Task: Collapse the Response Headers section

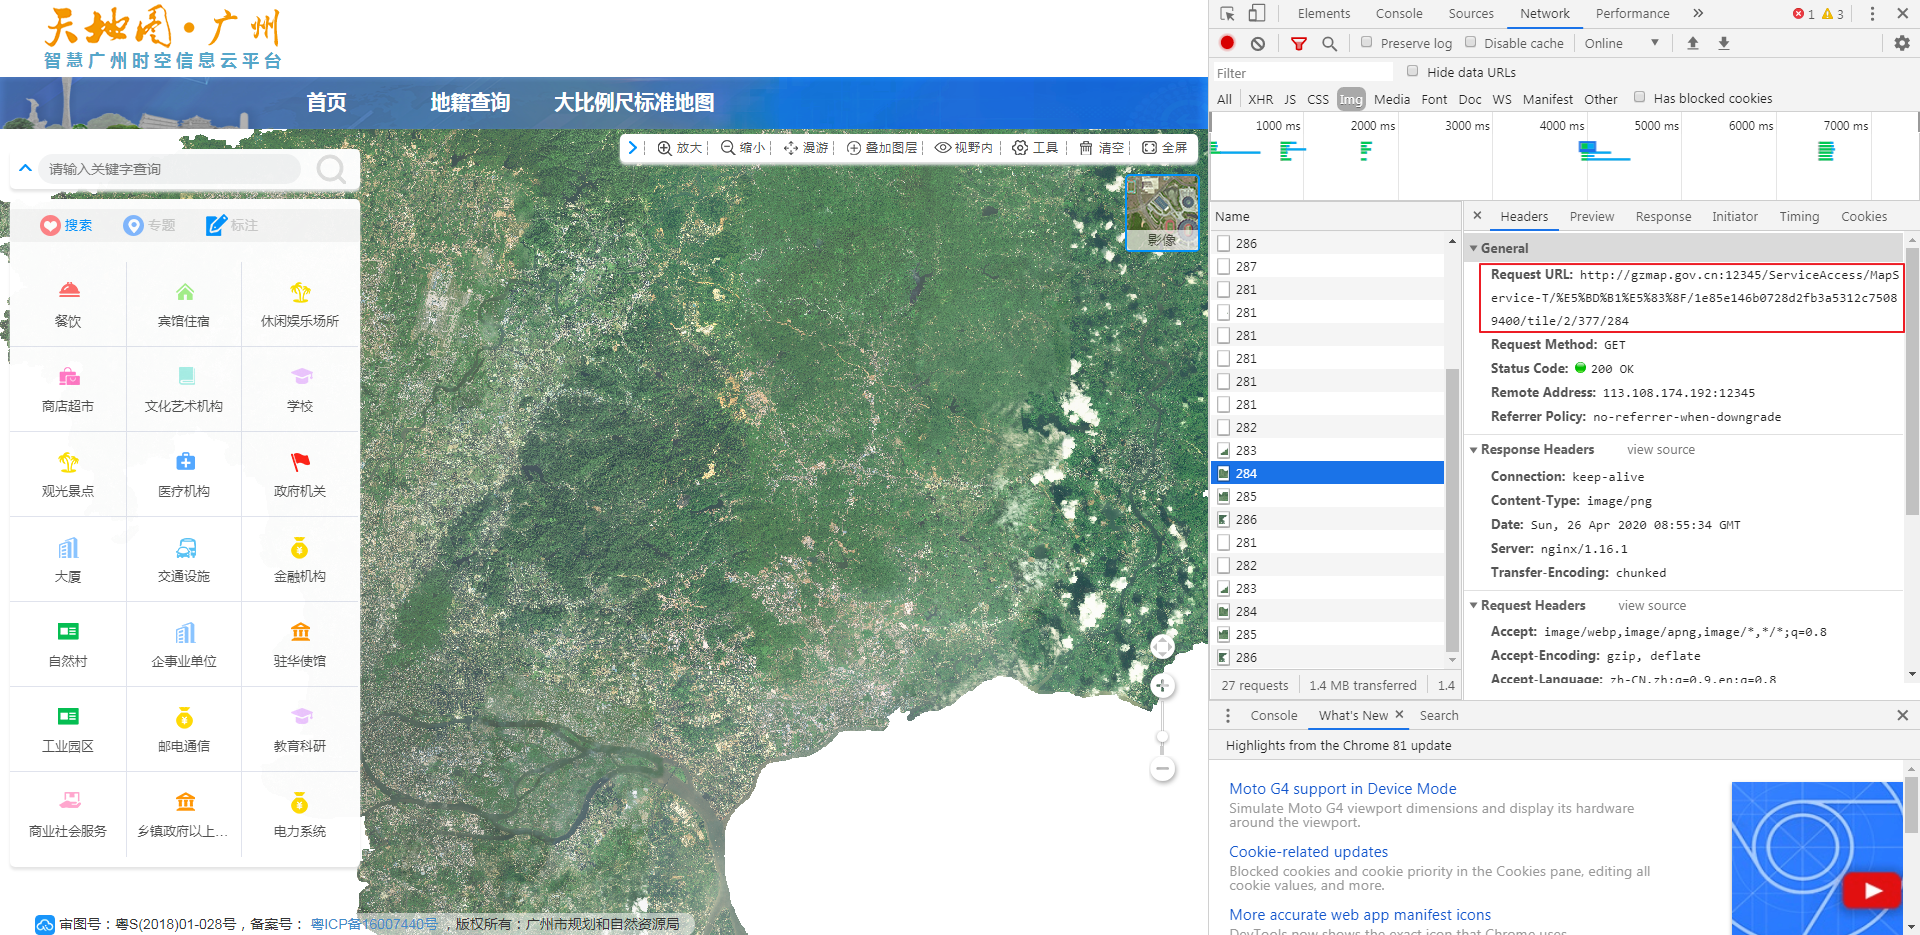Action: click(1473, 450)
